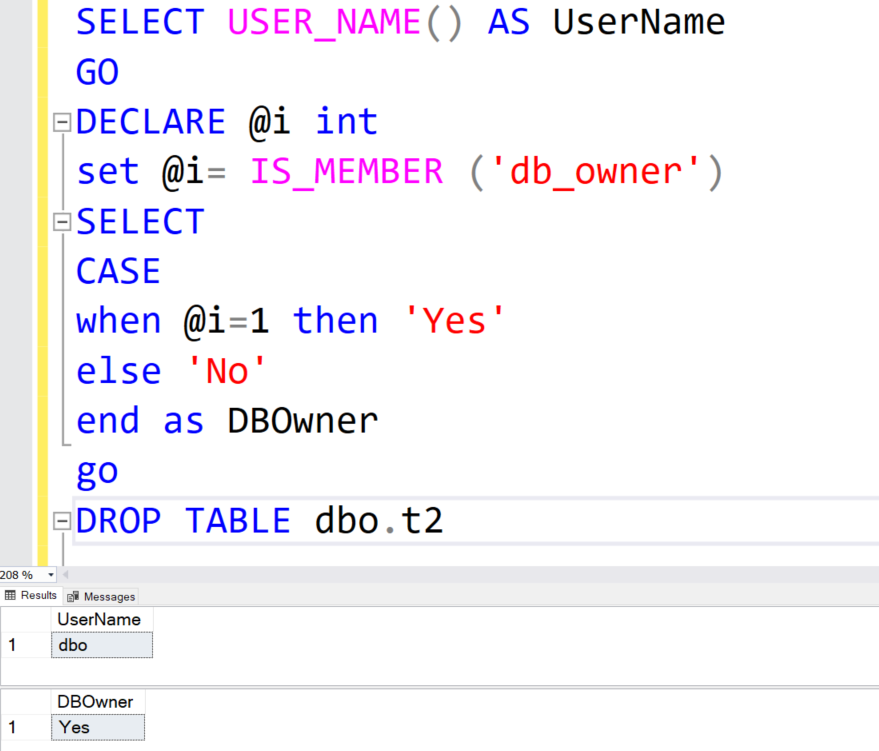Image resolution: width=879 pixels, height=751 pixels.
Task: Click the Messages tab icon
Action: click(73, 597)
